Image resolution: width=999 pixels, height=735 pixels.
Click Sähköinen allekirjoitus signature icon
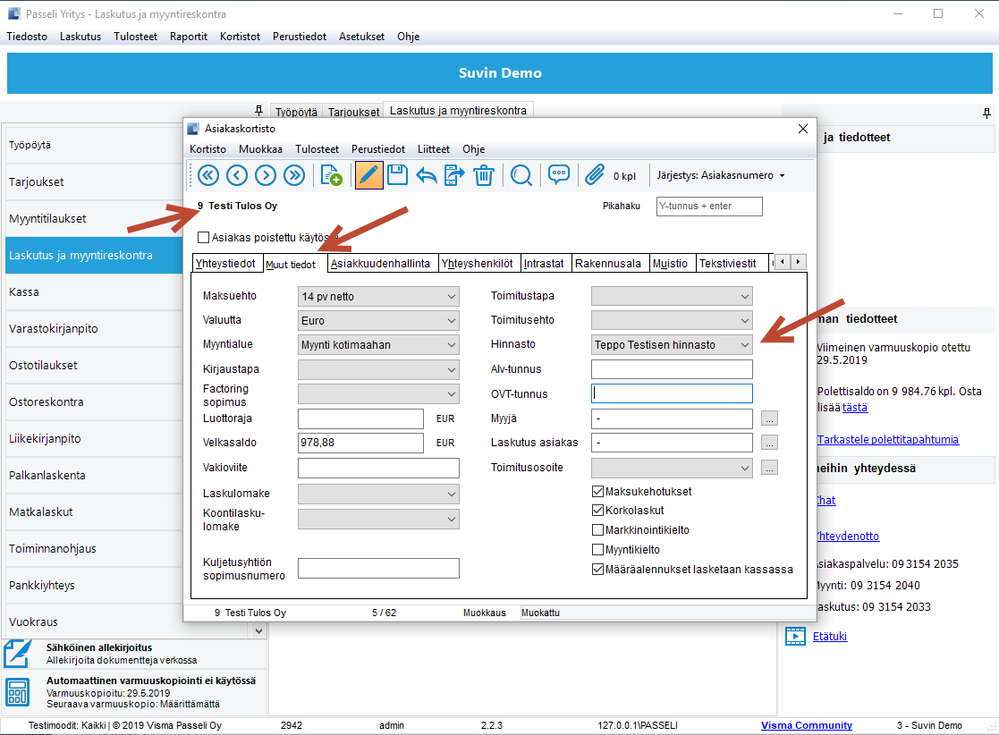coord(18,654)
